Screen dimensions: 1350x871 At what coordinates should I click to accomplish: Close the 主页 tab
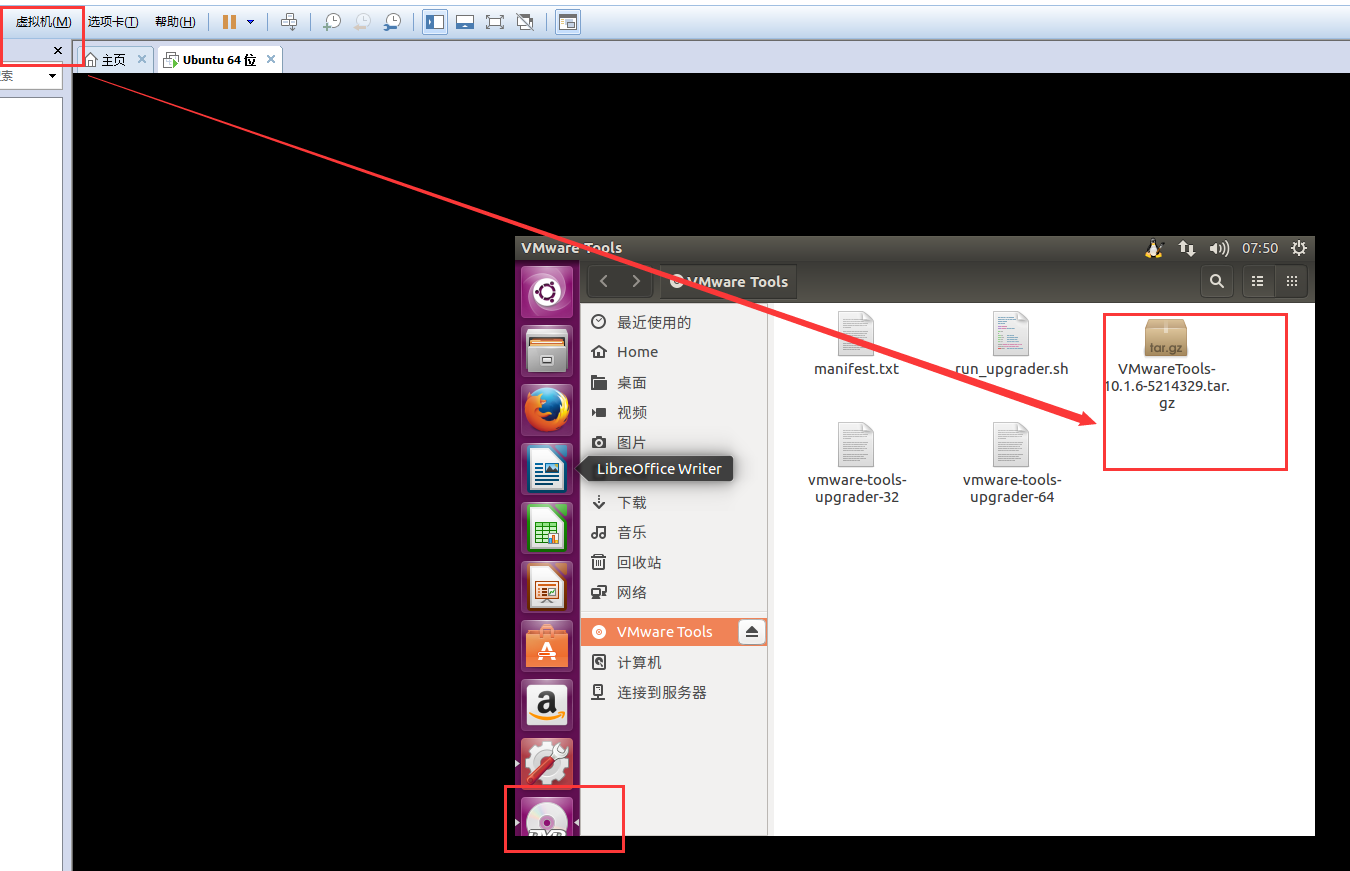142,60
